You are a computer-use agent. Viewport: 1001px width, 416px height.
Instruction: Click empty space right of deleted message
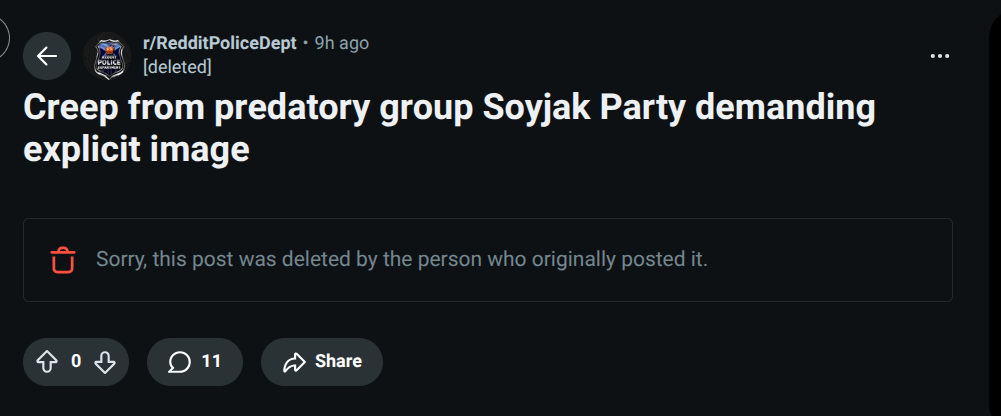(830, 260)
